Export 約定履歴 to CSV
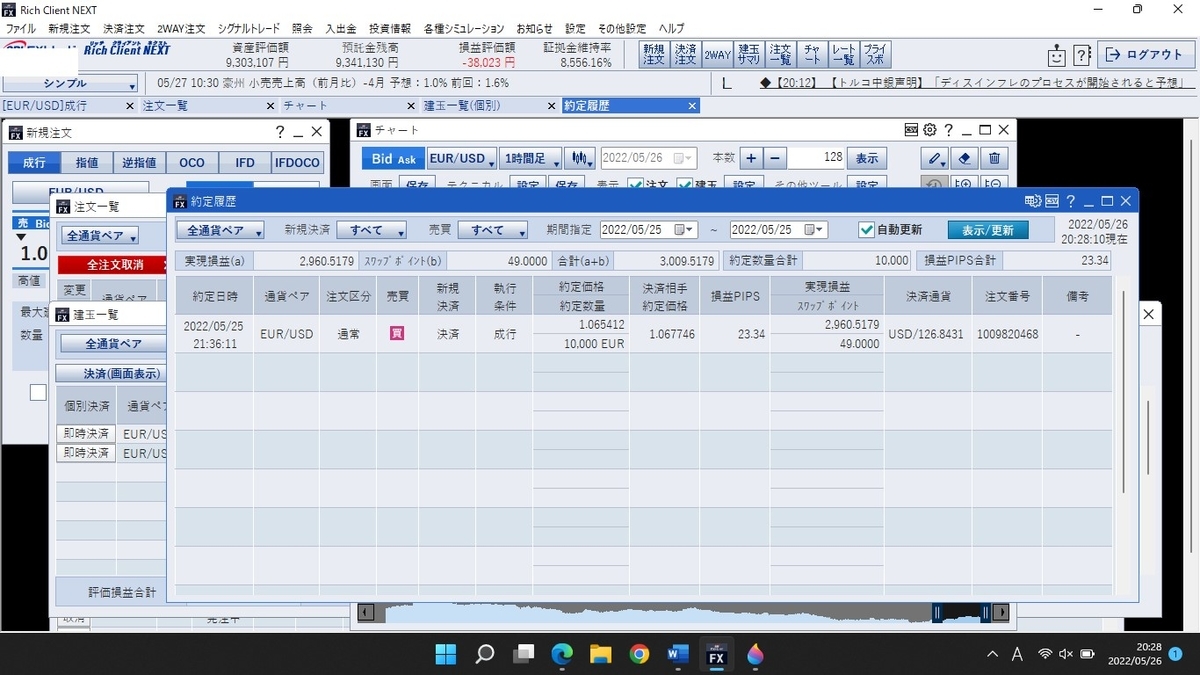 point(1051,201)
